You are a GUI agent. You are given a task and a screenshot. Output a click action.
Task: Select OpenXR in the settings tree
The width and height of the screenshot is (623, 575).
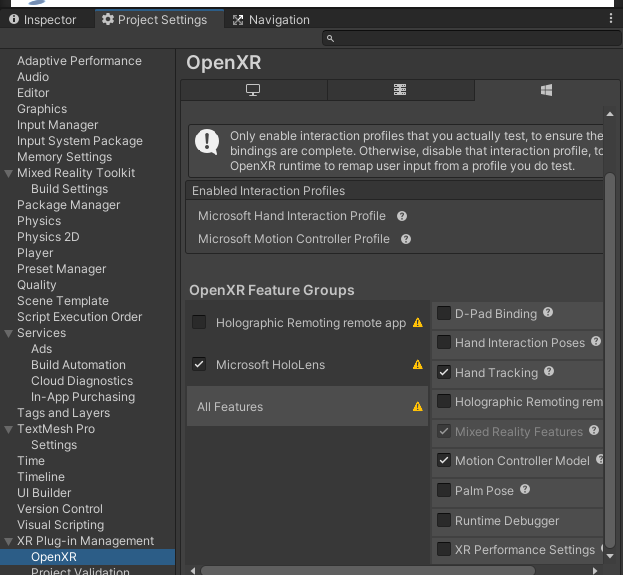[87, 557]
